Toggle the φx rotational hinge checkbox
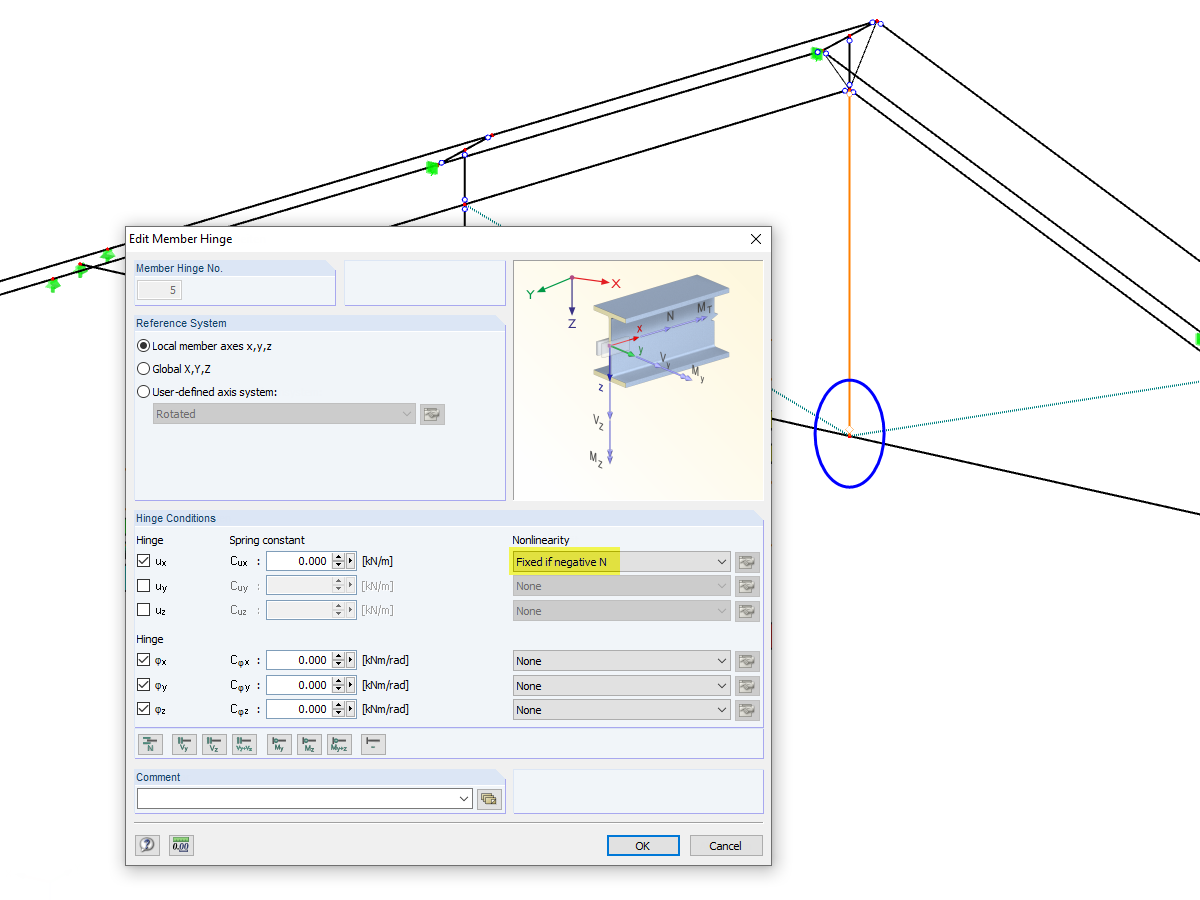 coord(143,660)
